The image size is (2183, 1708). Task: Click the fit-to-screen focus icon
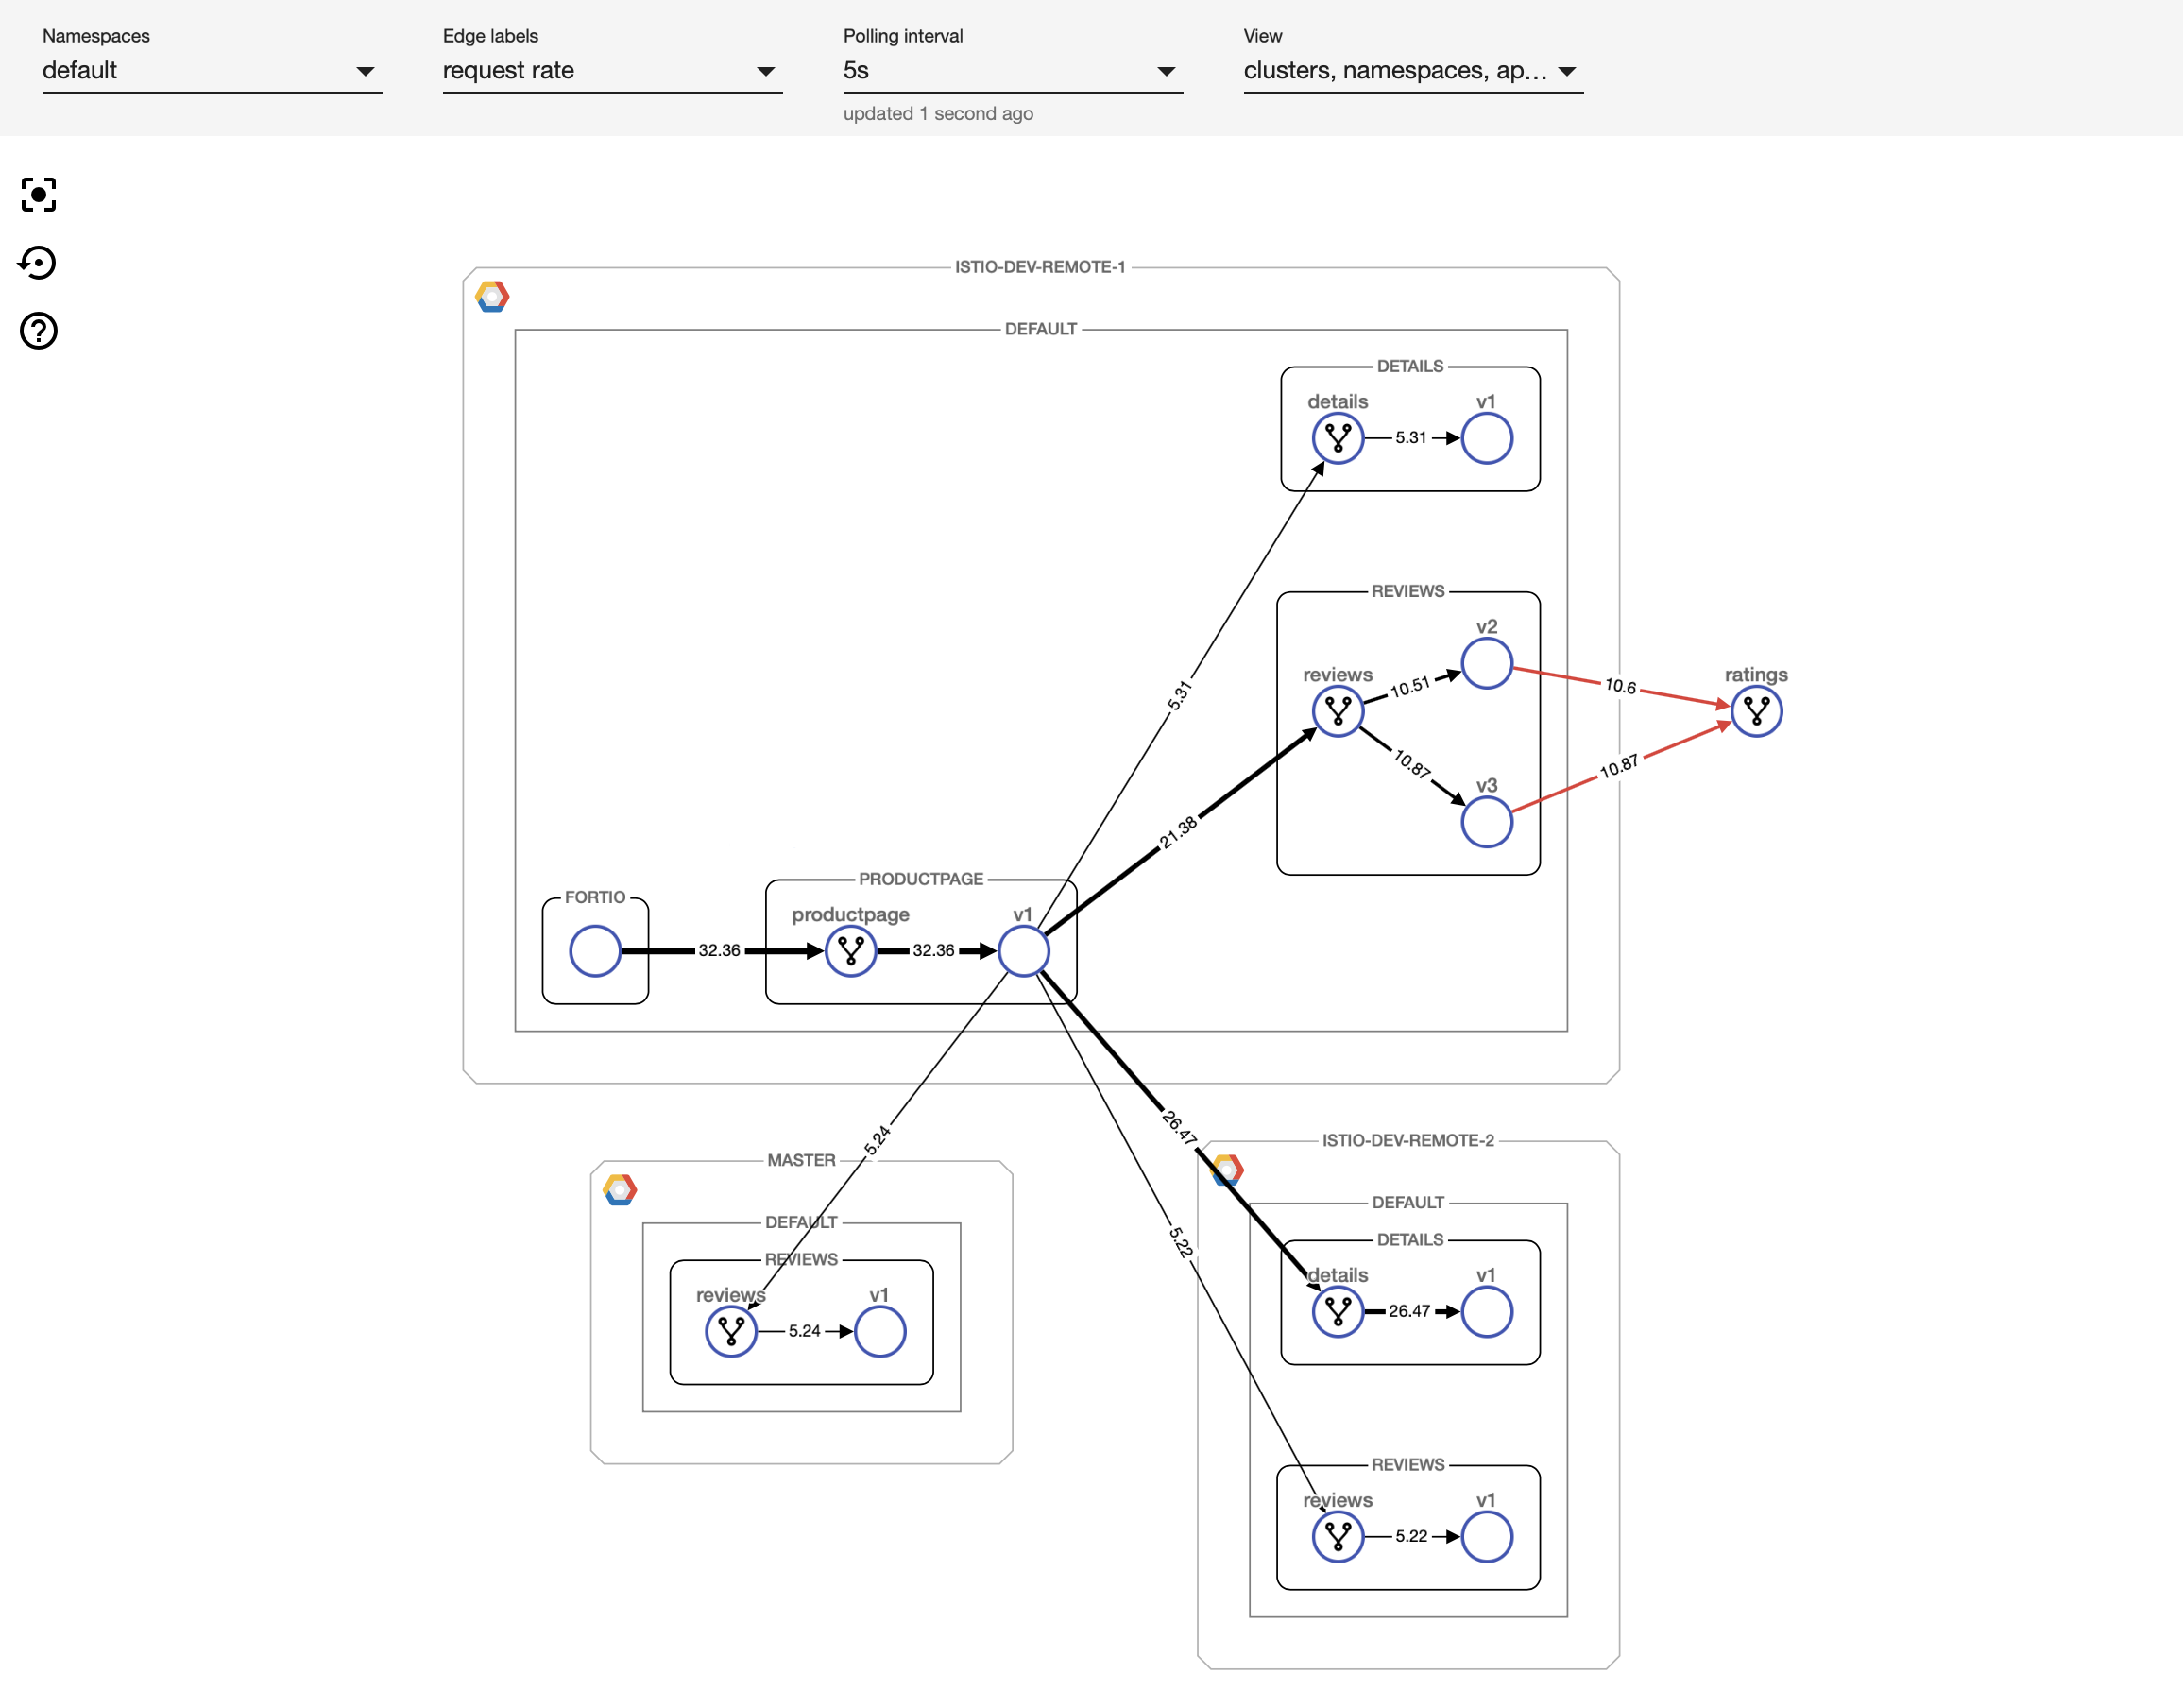coord(38,194)
